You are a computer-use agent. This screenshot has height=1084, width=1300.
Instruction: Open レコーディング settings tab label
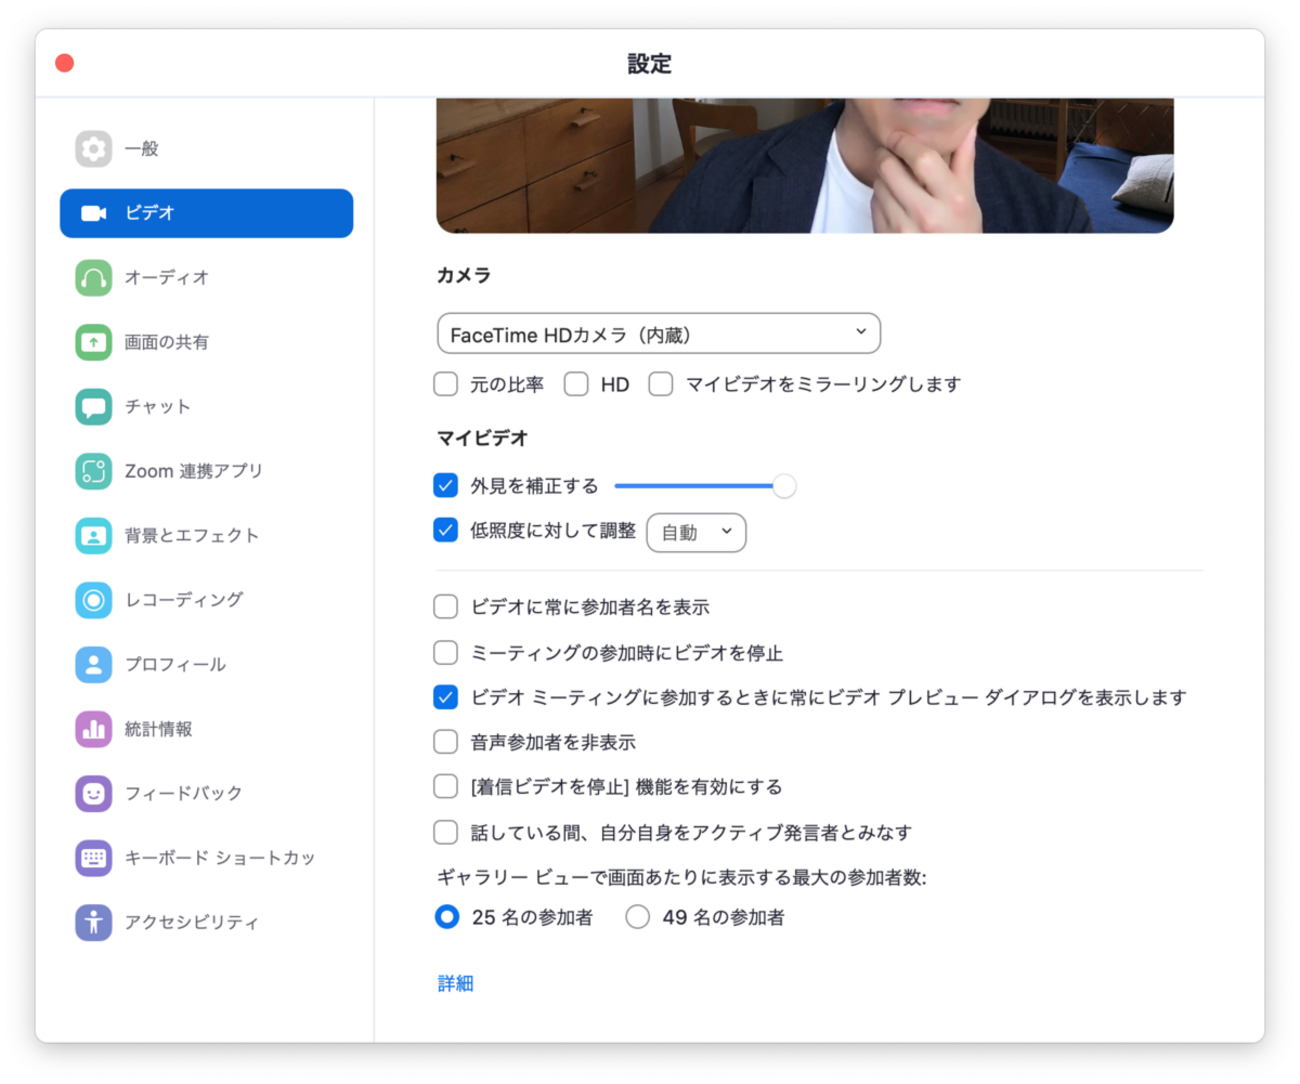click(184, 600)
